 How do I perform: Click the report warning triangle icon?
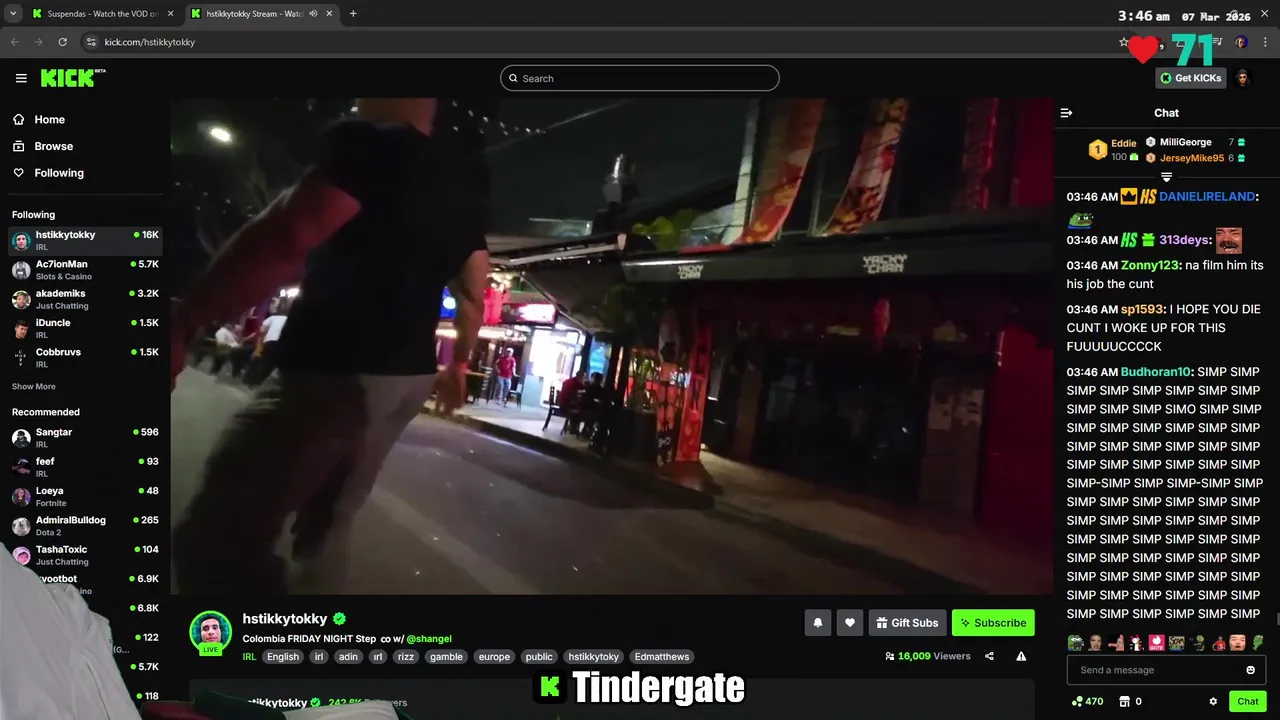(1021, 656)
